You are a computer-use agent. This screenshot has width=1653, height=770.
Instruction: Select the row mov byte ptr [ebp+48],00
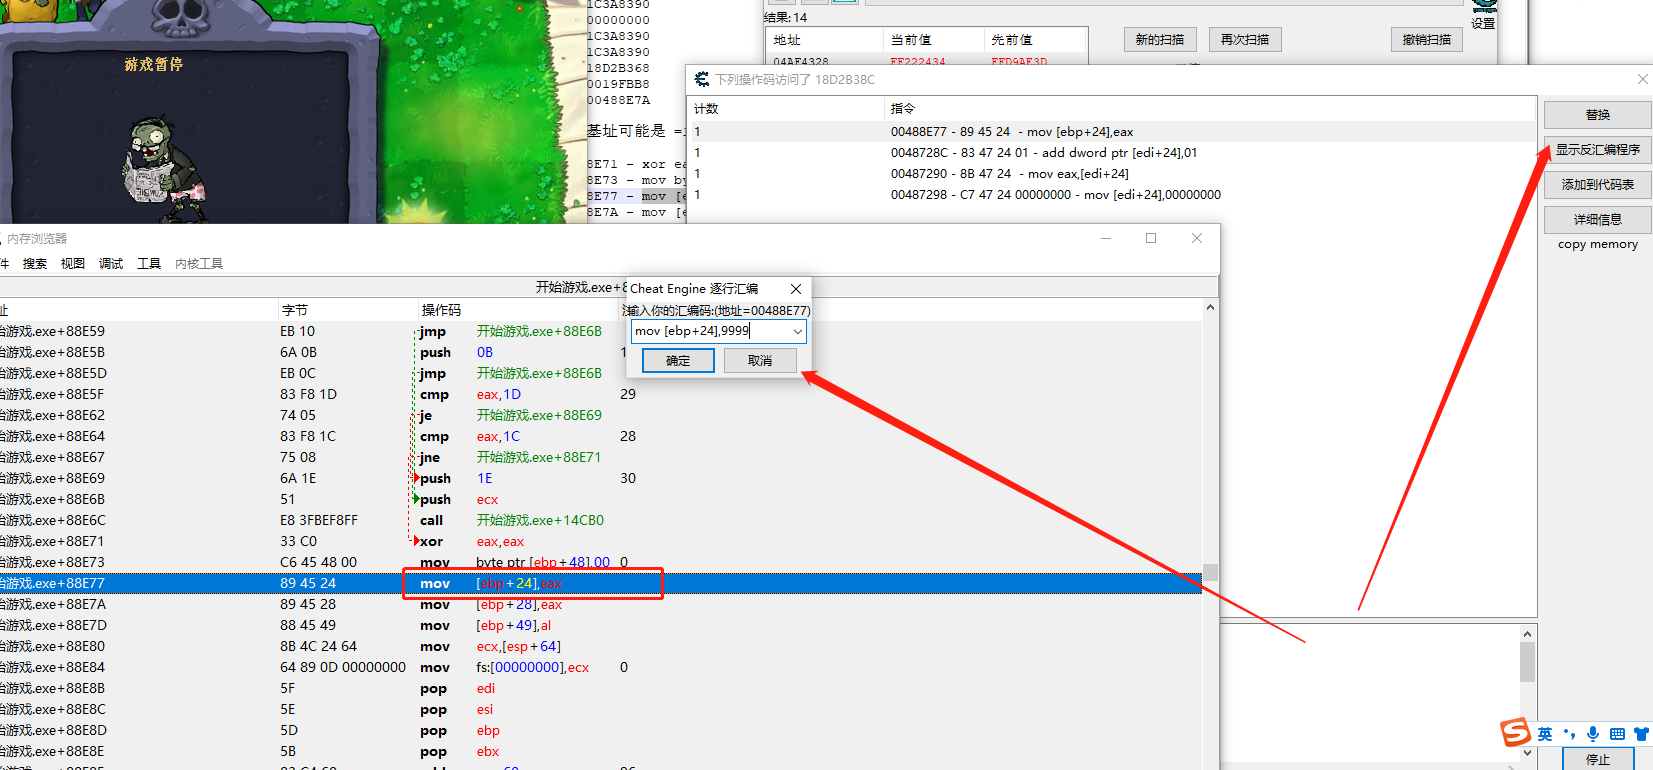600,562
